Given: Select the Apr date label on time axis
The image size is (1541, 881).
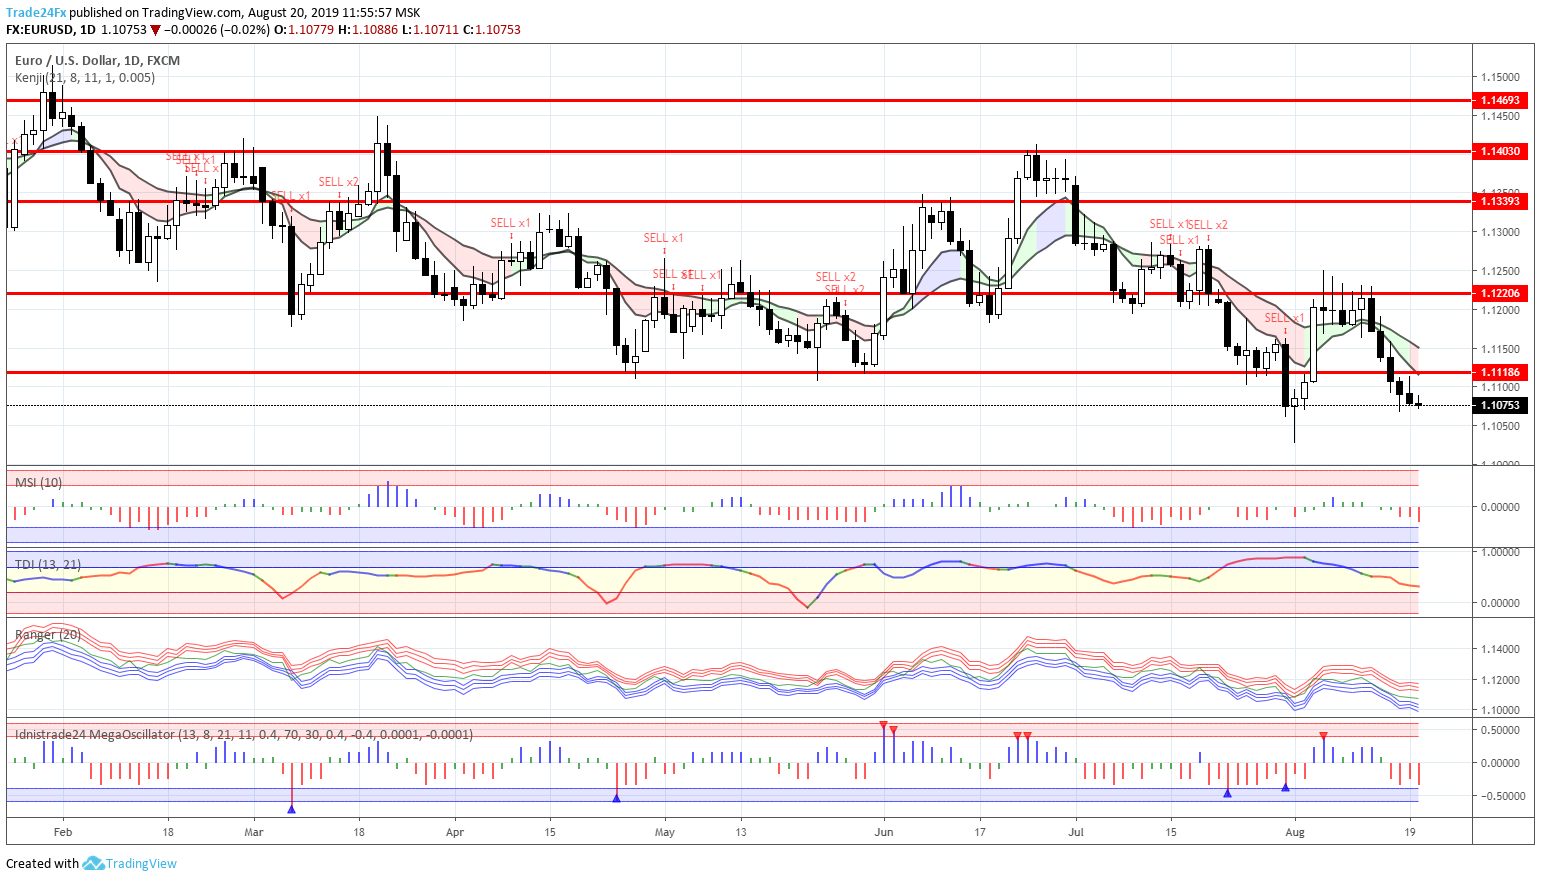Looking at the screenshot, I should pos(455,831).
